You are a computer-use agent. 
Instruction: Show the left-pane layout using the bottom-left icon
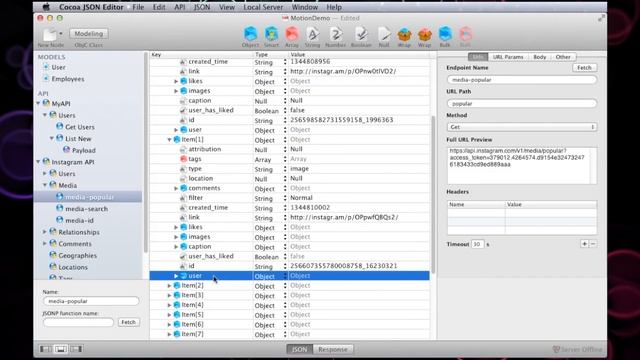(x=45, y=349)
